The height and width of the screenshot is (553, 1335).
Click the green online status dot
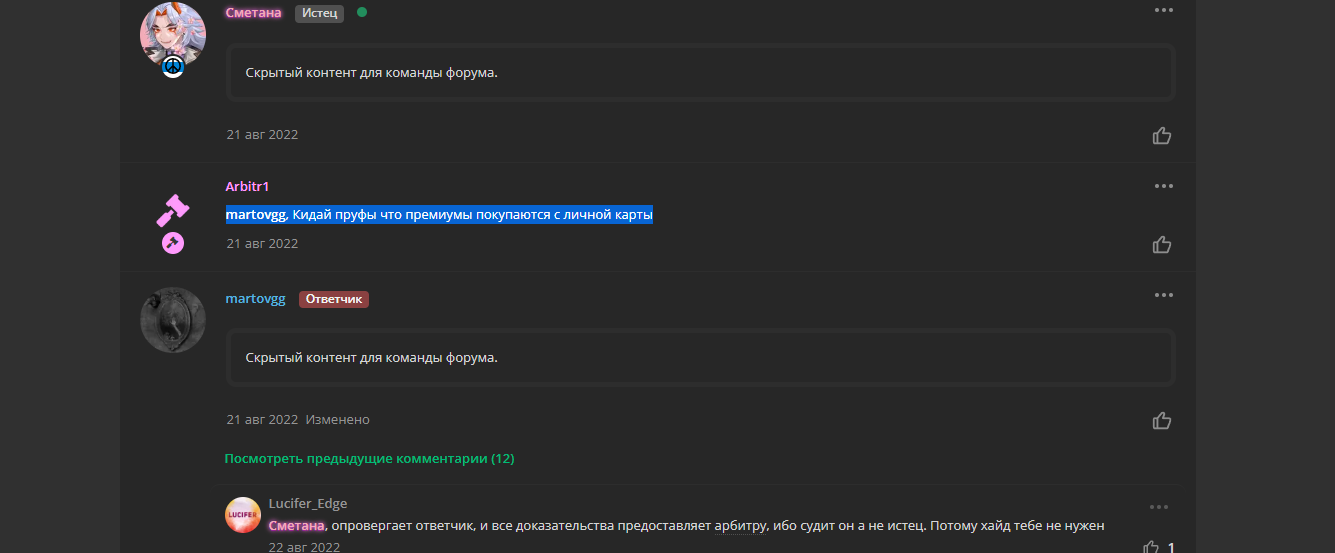[362, 12]
